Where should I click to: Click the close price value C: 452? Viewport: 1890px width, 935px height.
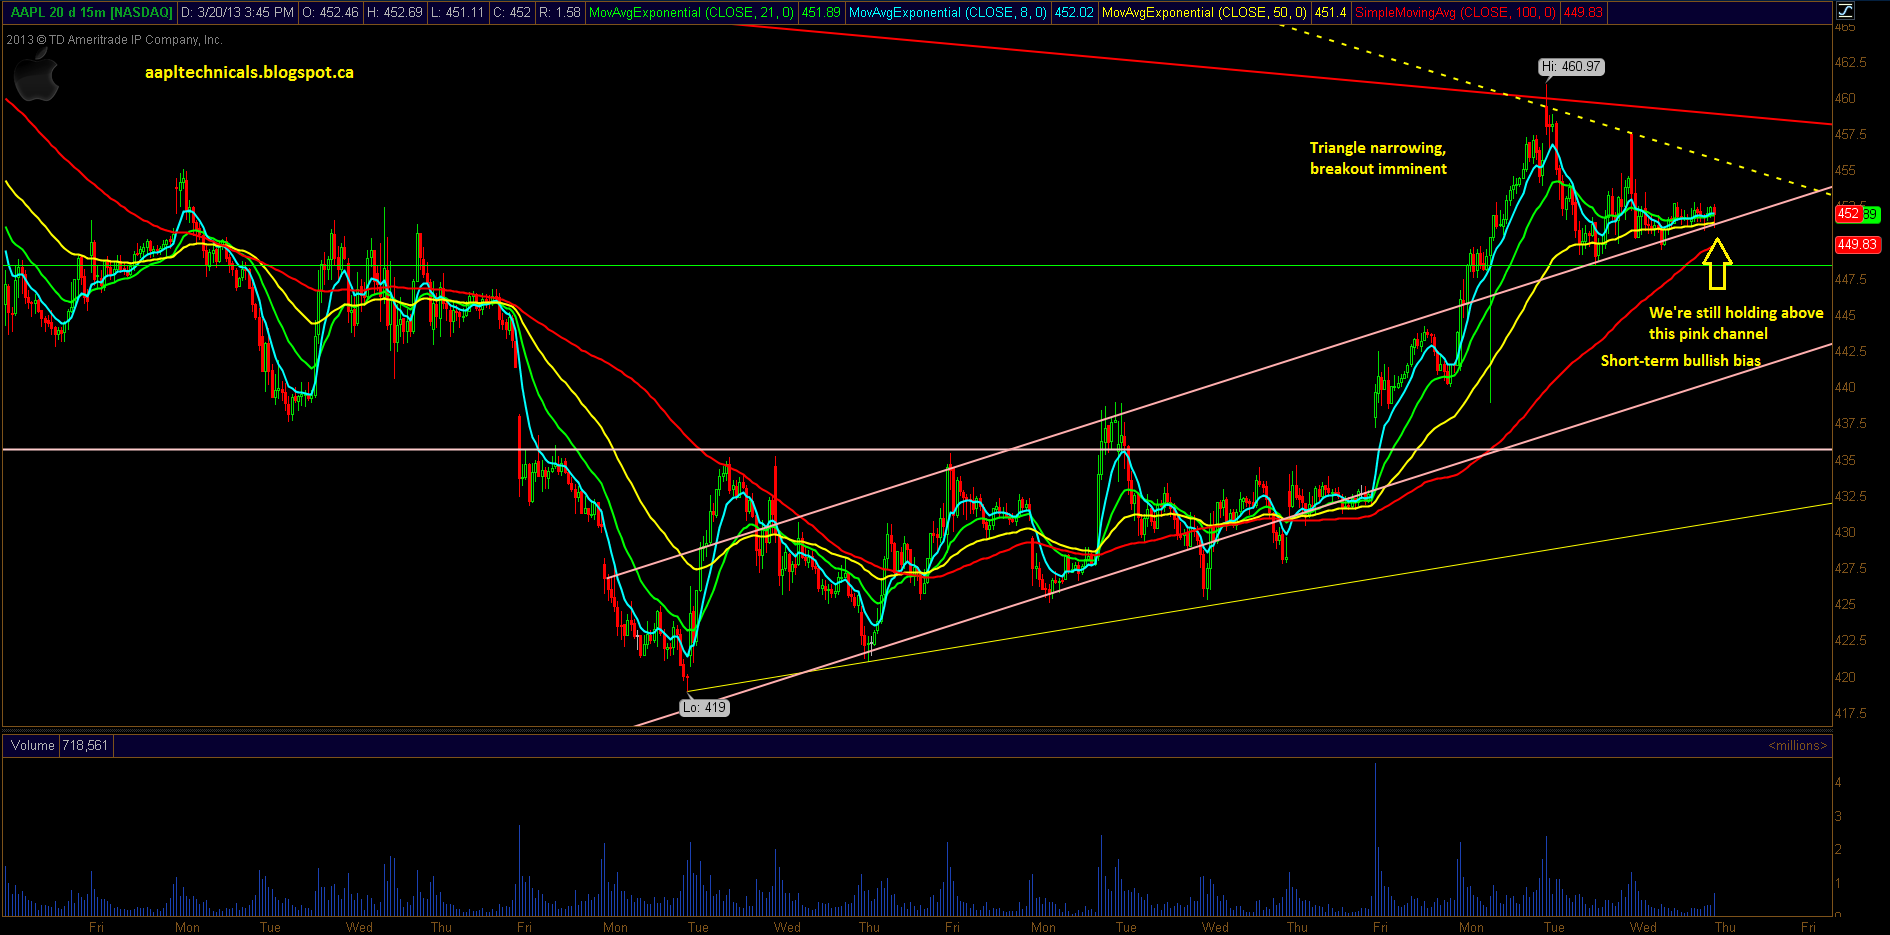(x=512, y=13)
